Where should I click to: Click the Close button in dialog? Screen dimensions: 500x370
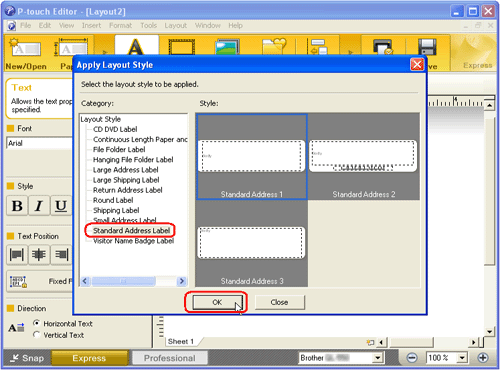(x=280, y=302)
